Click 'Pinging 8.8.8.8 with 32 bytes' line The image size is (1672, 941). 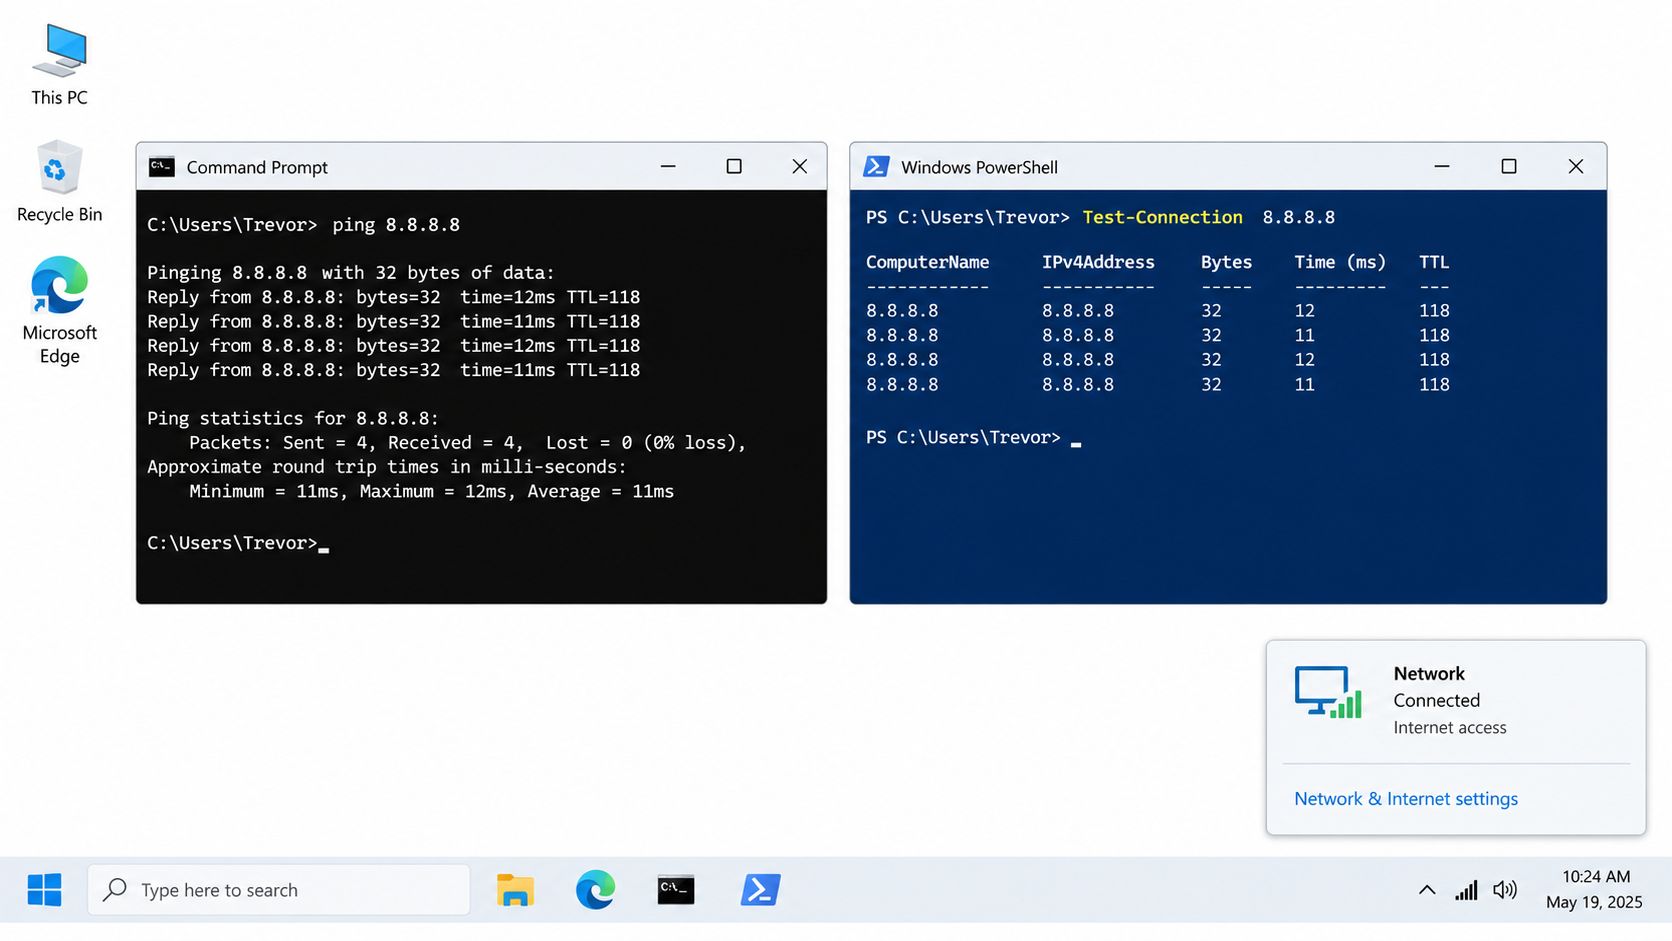click(350, 272)
